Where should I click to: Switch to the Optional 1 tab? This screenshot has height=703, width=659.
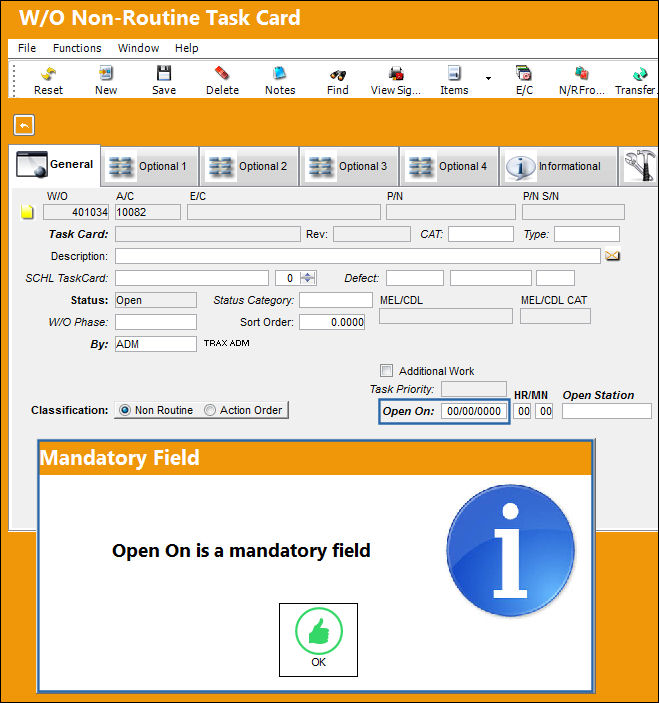150,166
